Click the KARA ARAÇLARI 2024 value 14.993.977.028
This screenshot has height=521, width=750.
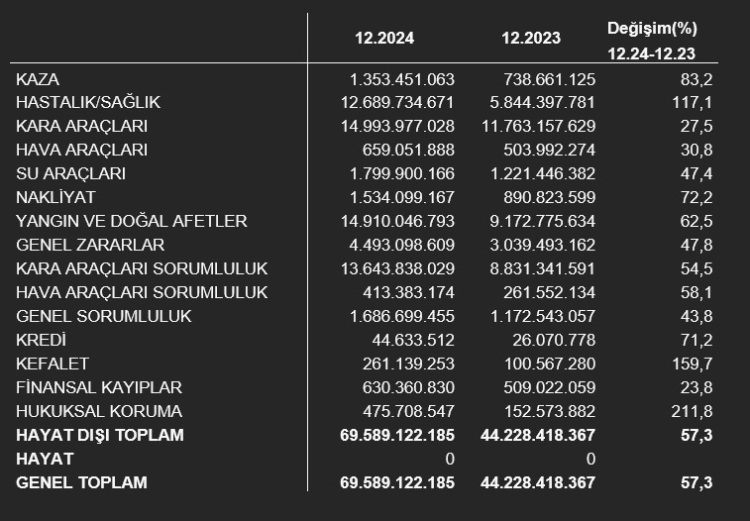[x=397, y=126]
